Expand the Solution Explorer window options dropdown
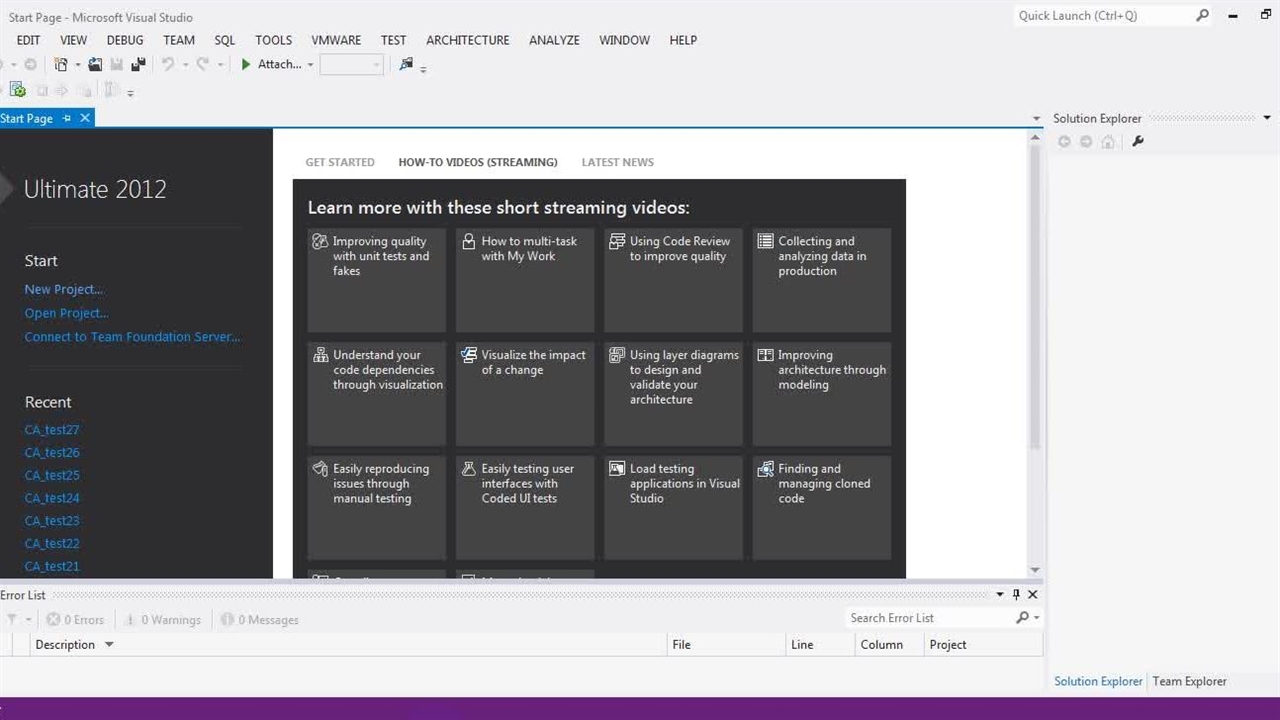 click(1267, 118)
